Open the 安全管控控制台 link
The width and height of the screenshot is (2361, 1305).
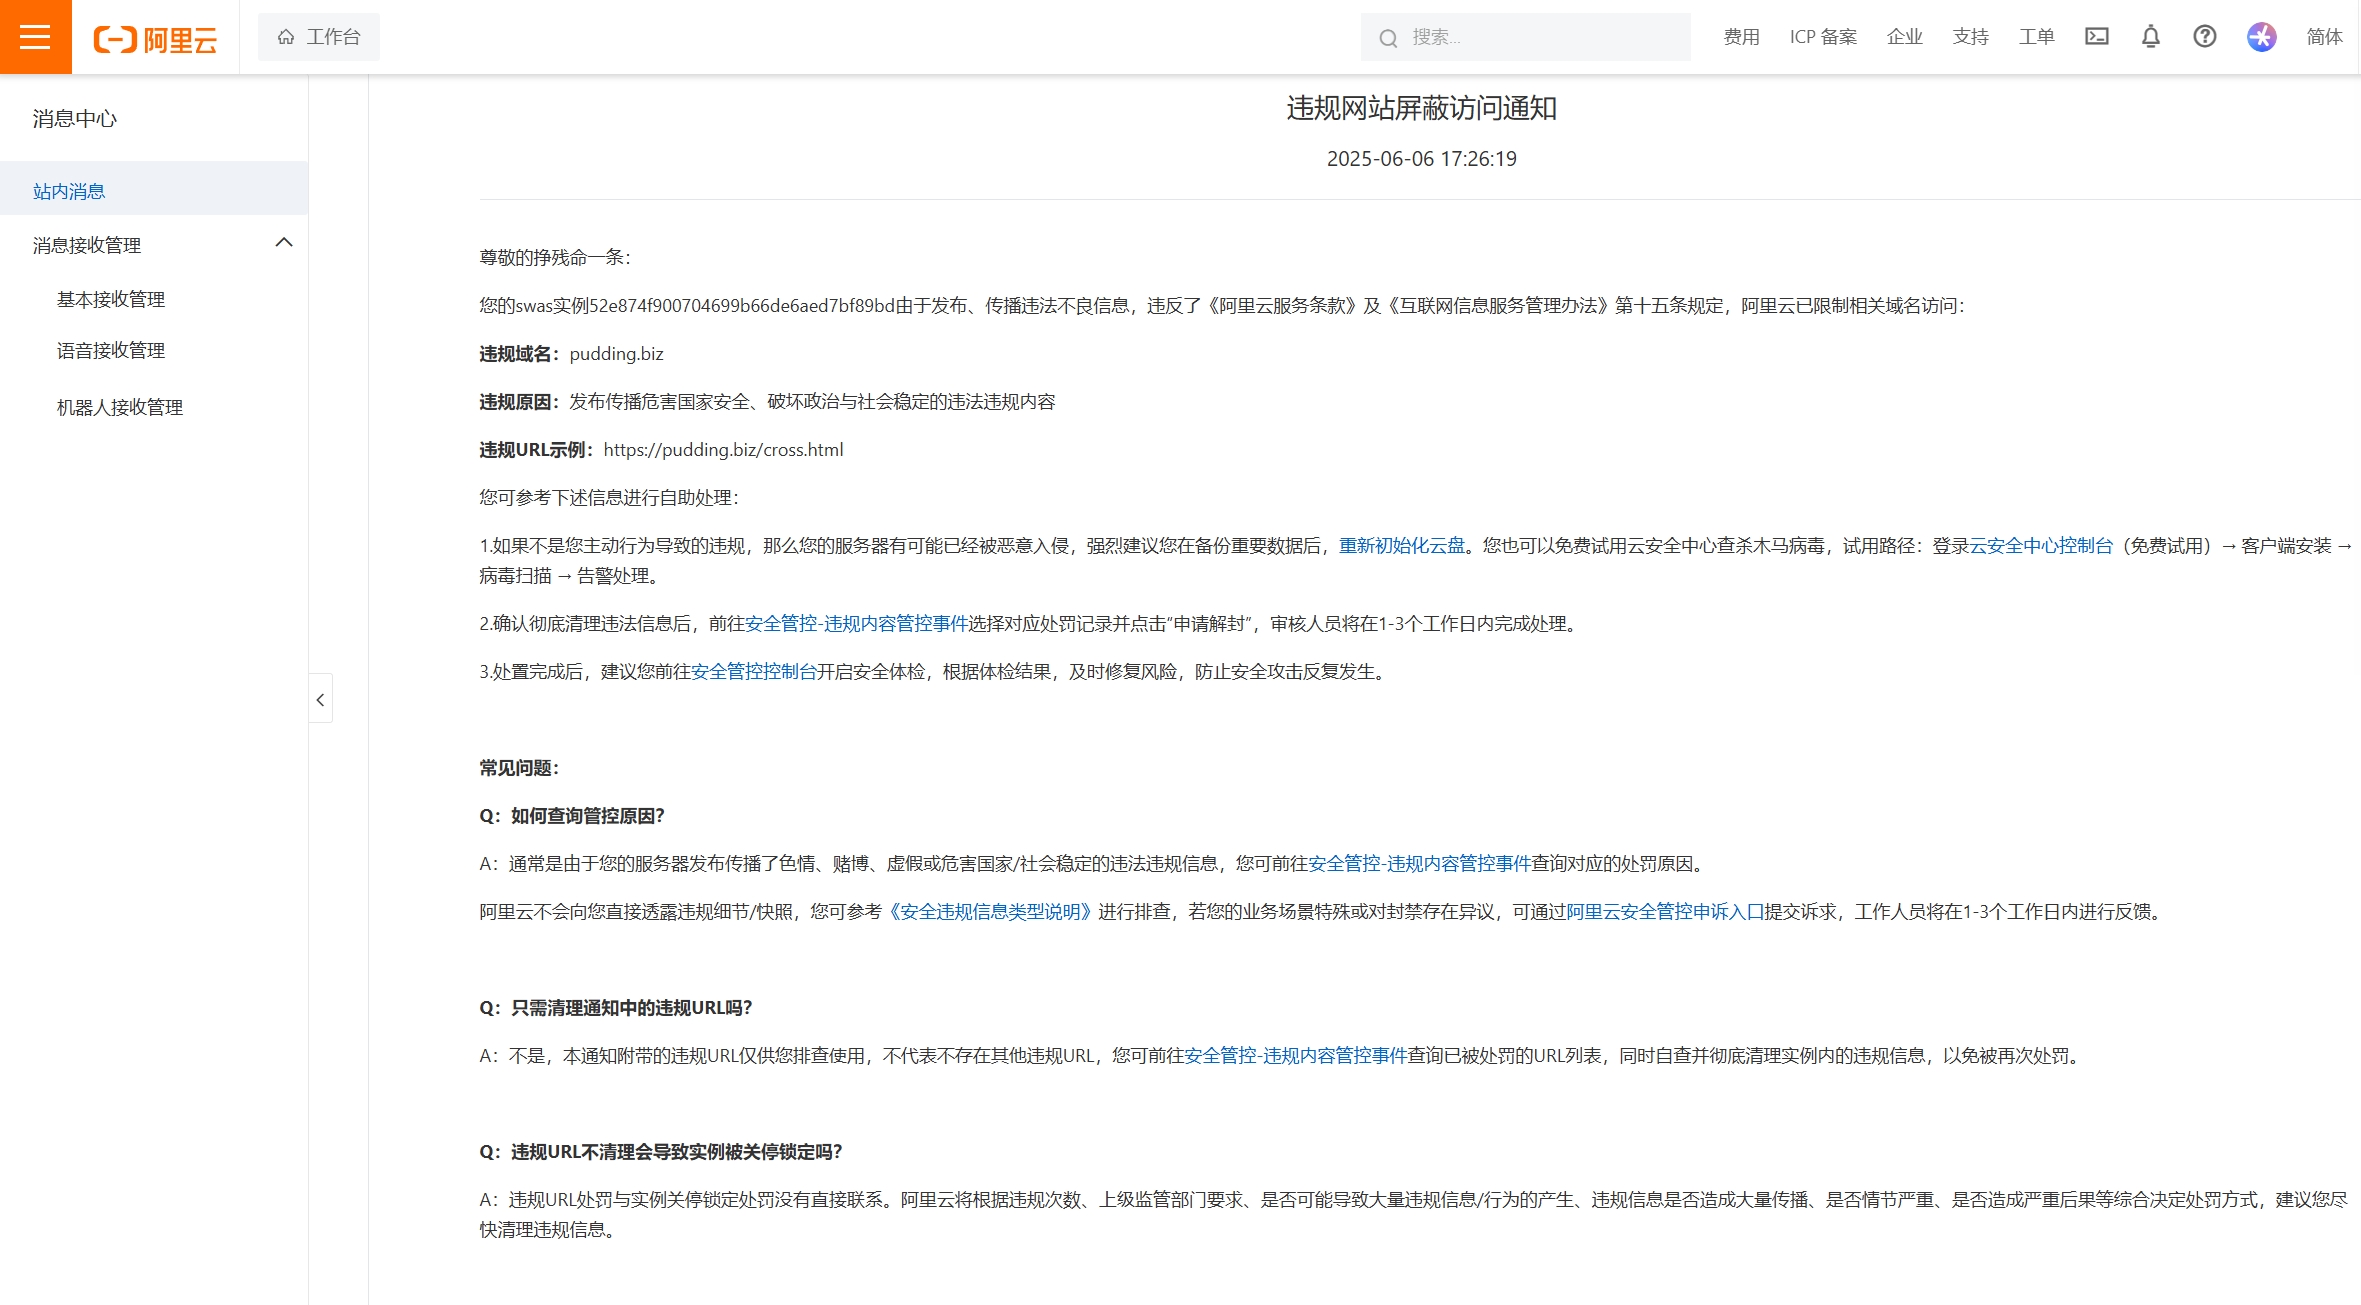click(754, 671)
